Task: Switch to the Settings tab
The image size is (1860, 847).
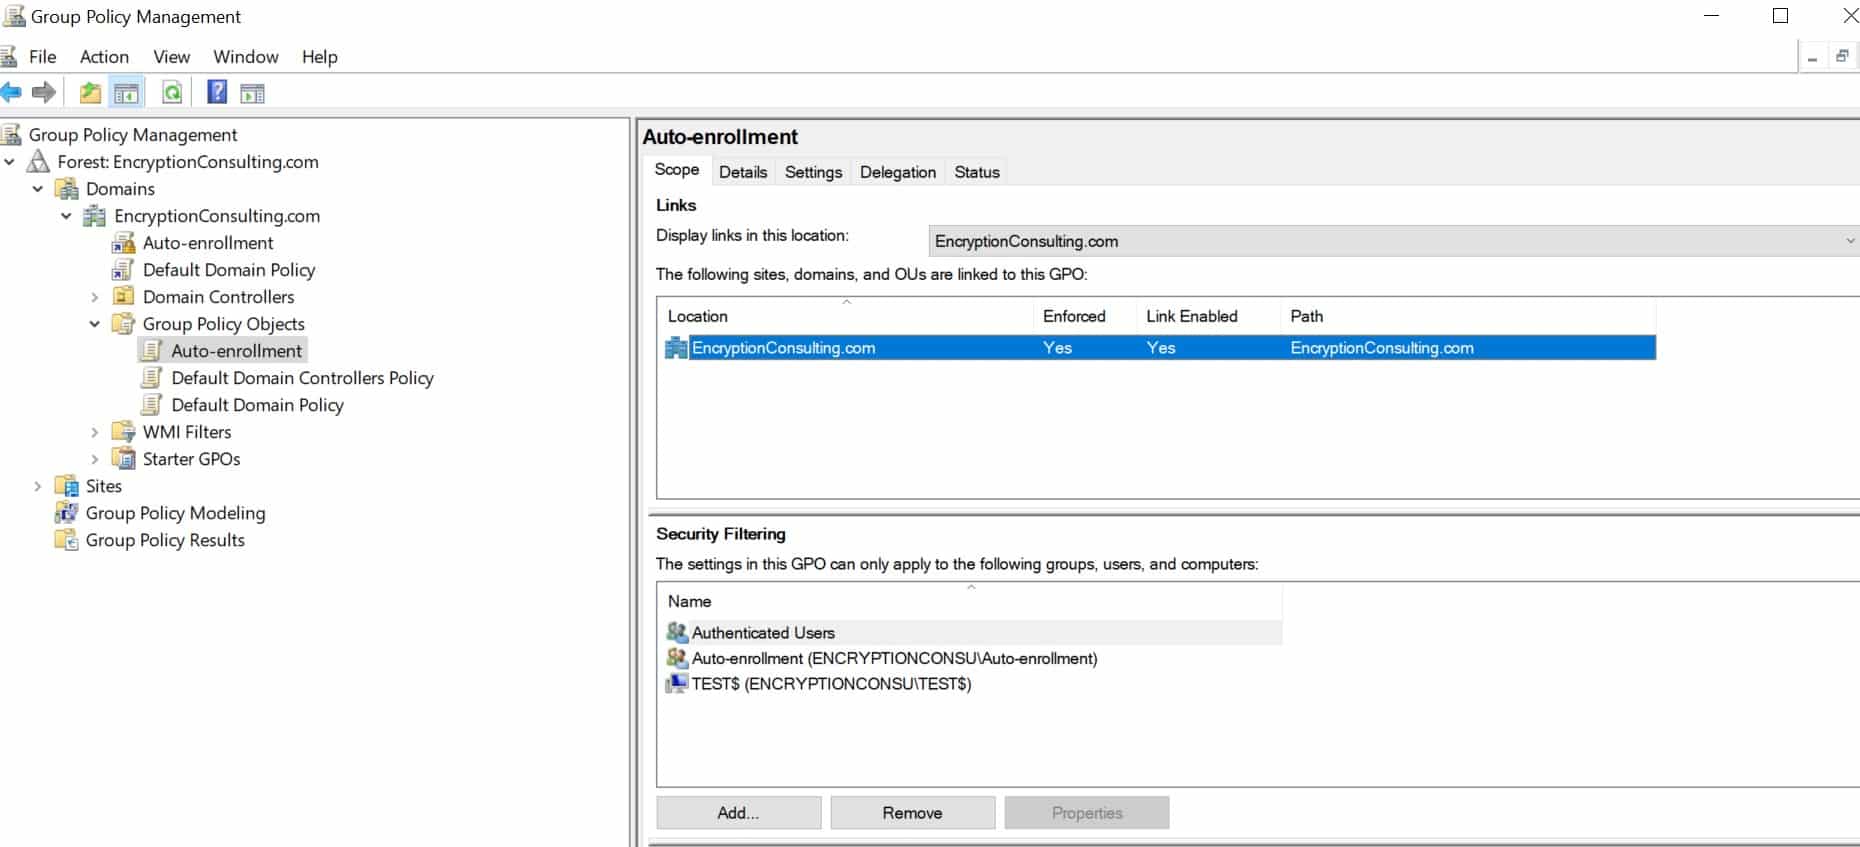Action: (x=813, y=172)
